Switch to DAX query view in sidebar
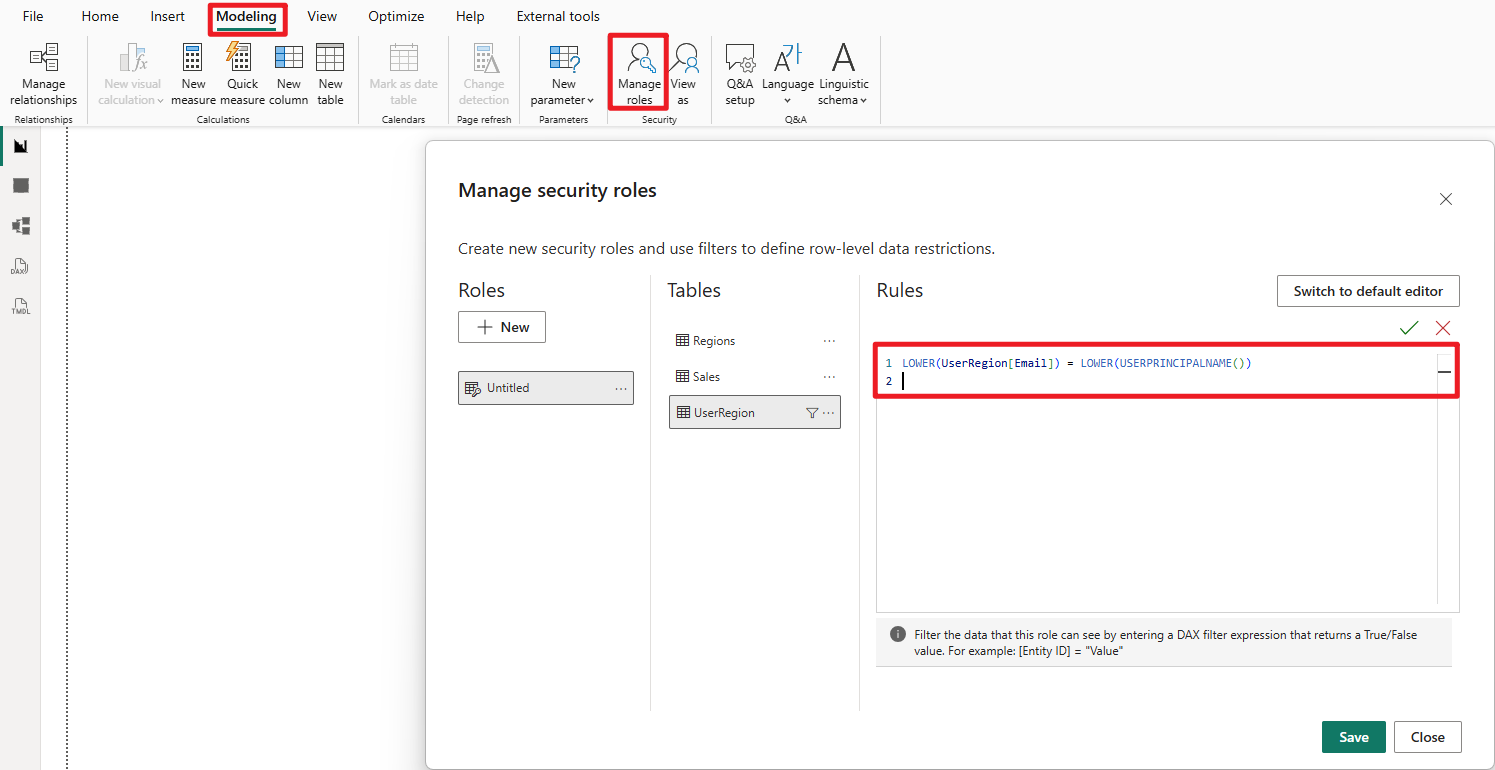The width and height of the screenshot is (1495, 770). click(x=20, y=267)
